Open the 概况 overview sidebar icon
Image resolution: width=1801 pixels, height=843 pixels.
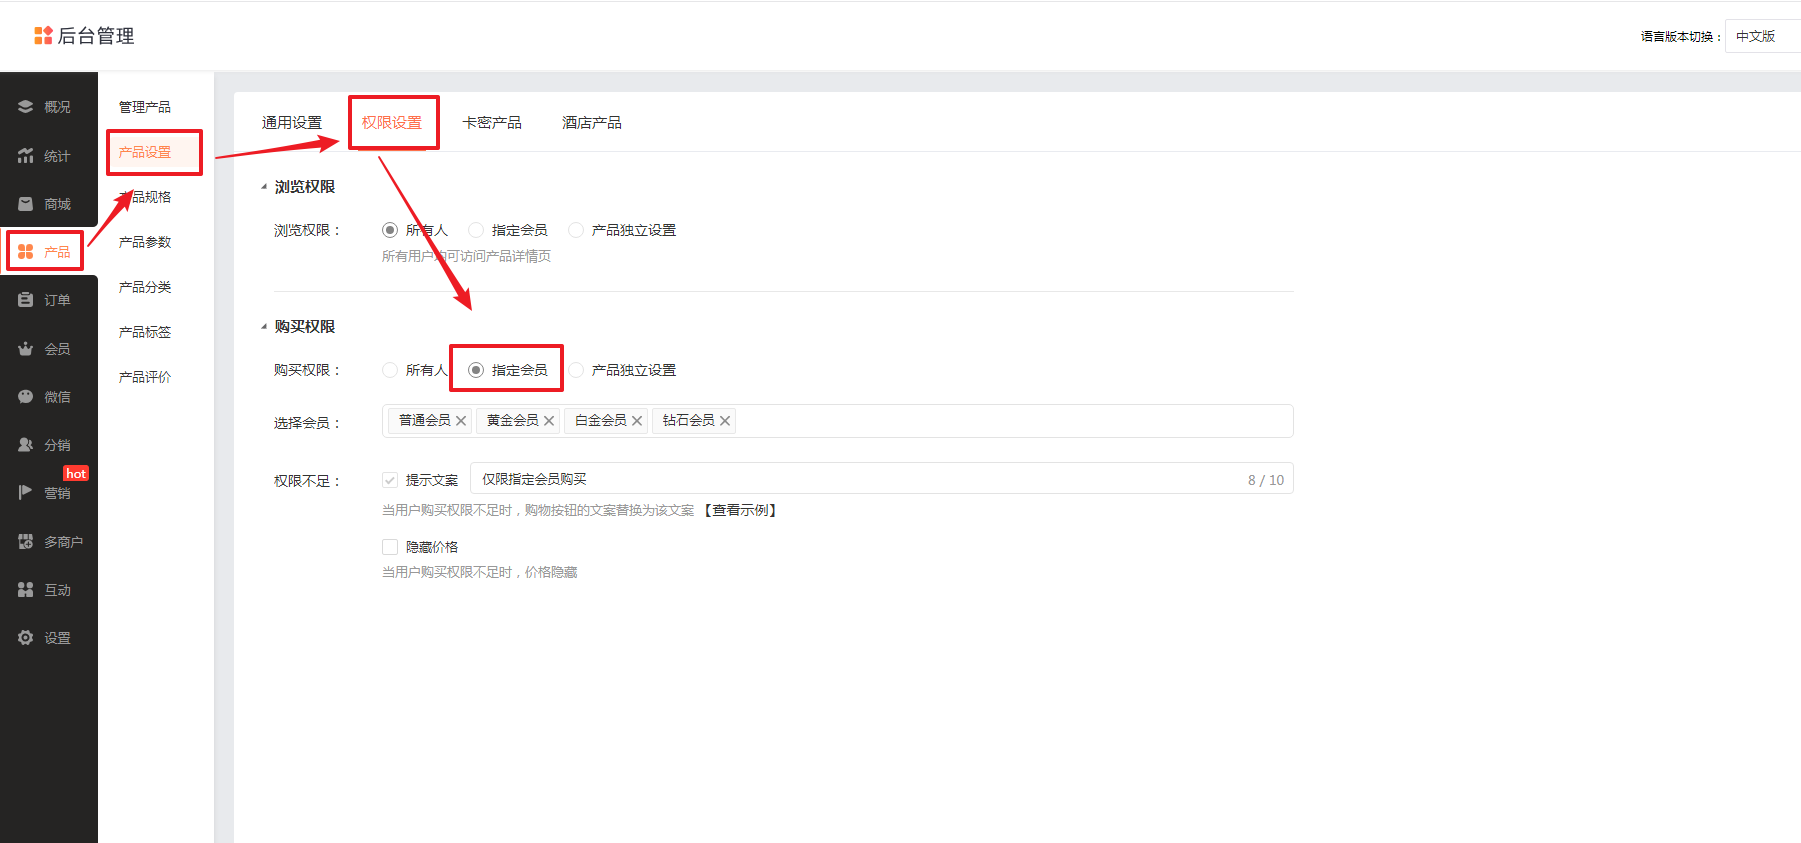pos(26,107)
